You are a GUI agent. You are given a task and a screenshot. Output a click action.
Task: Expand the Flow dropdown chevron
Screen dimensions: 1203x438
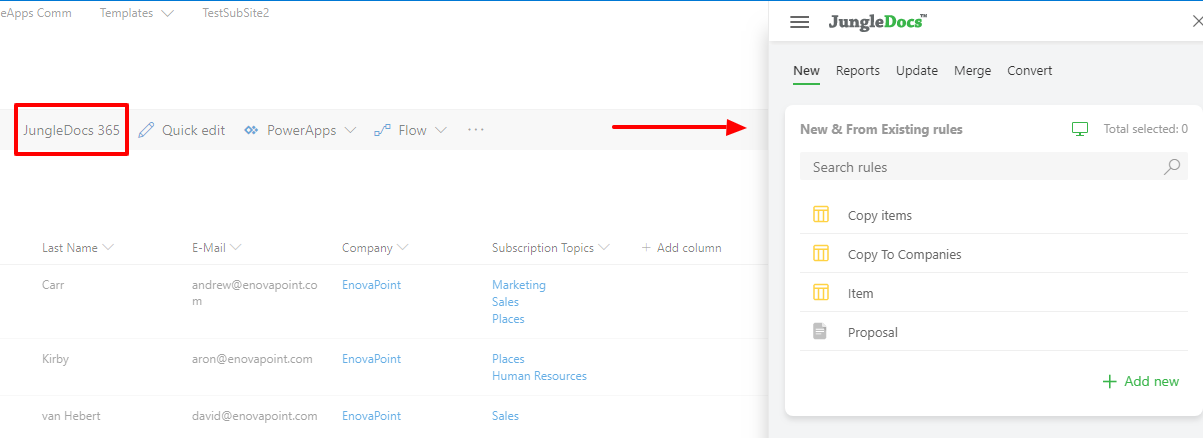(x=440, y=130)
